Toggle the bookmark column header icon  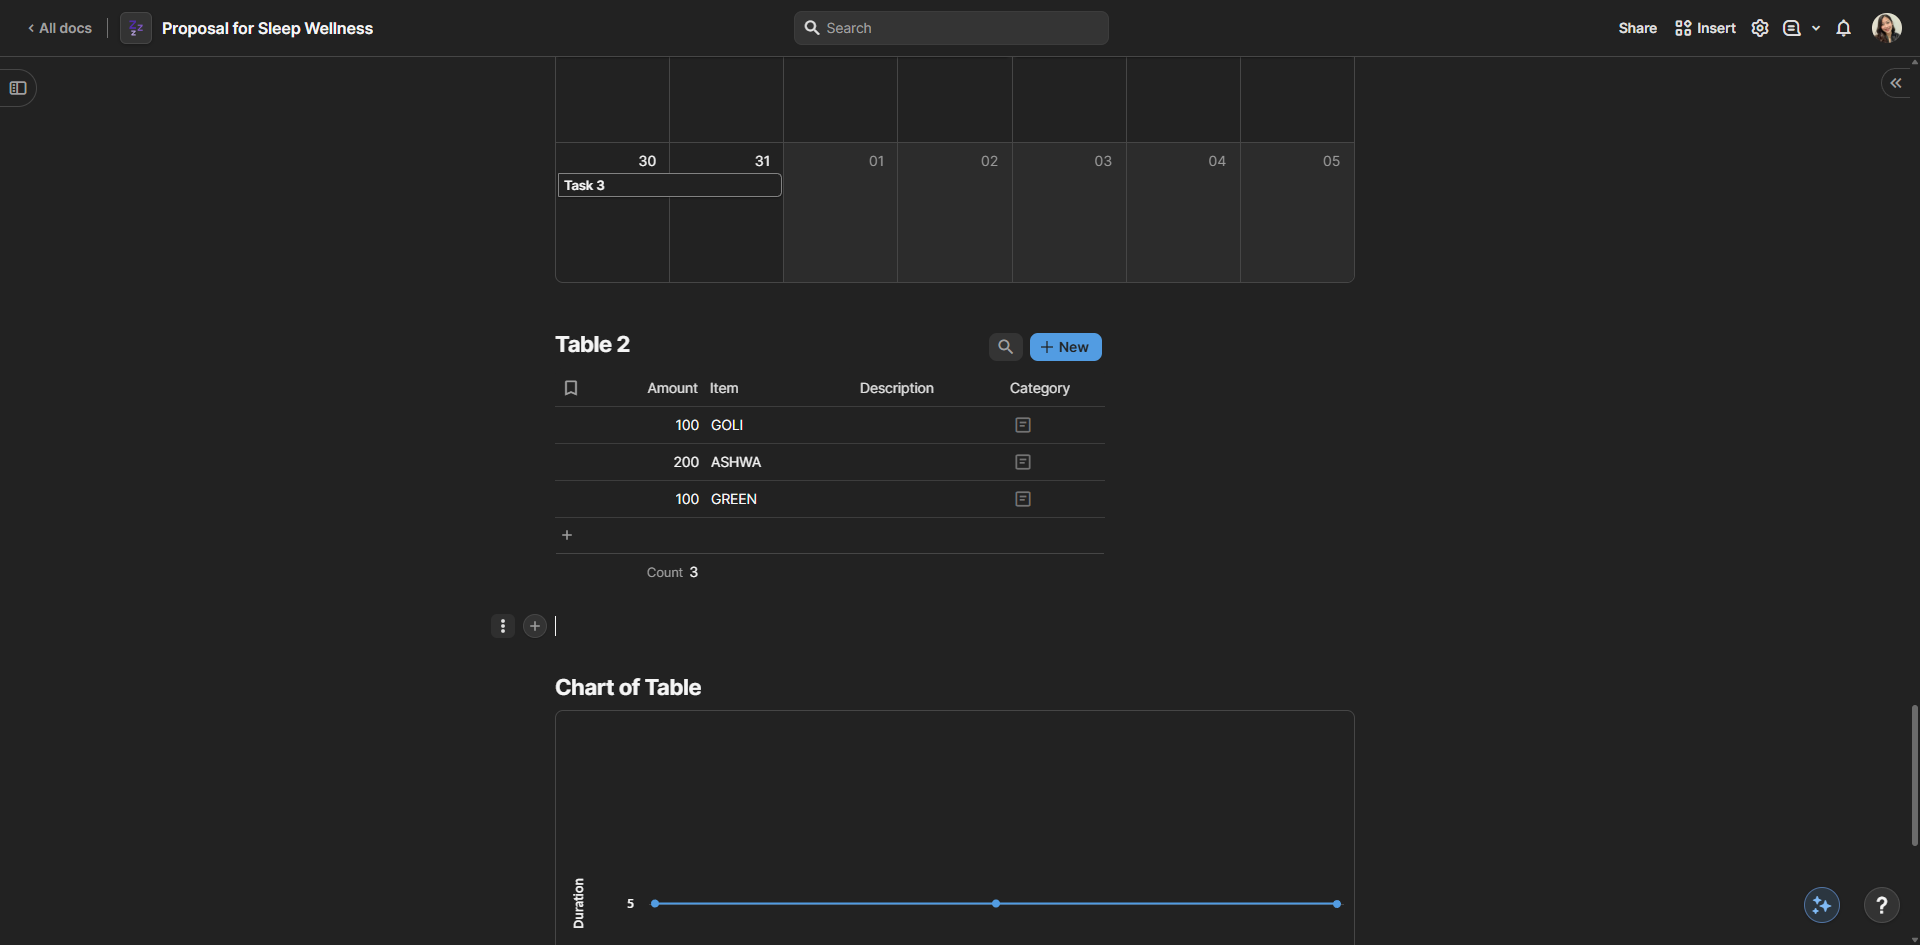click(x=571, y=388)
